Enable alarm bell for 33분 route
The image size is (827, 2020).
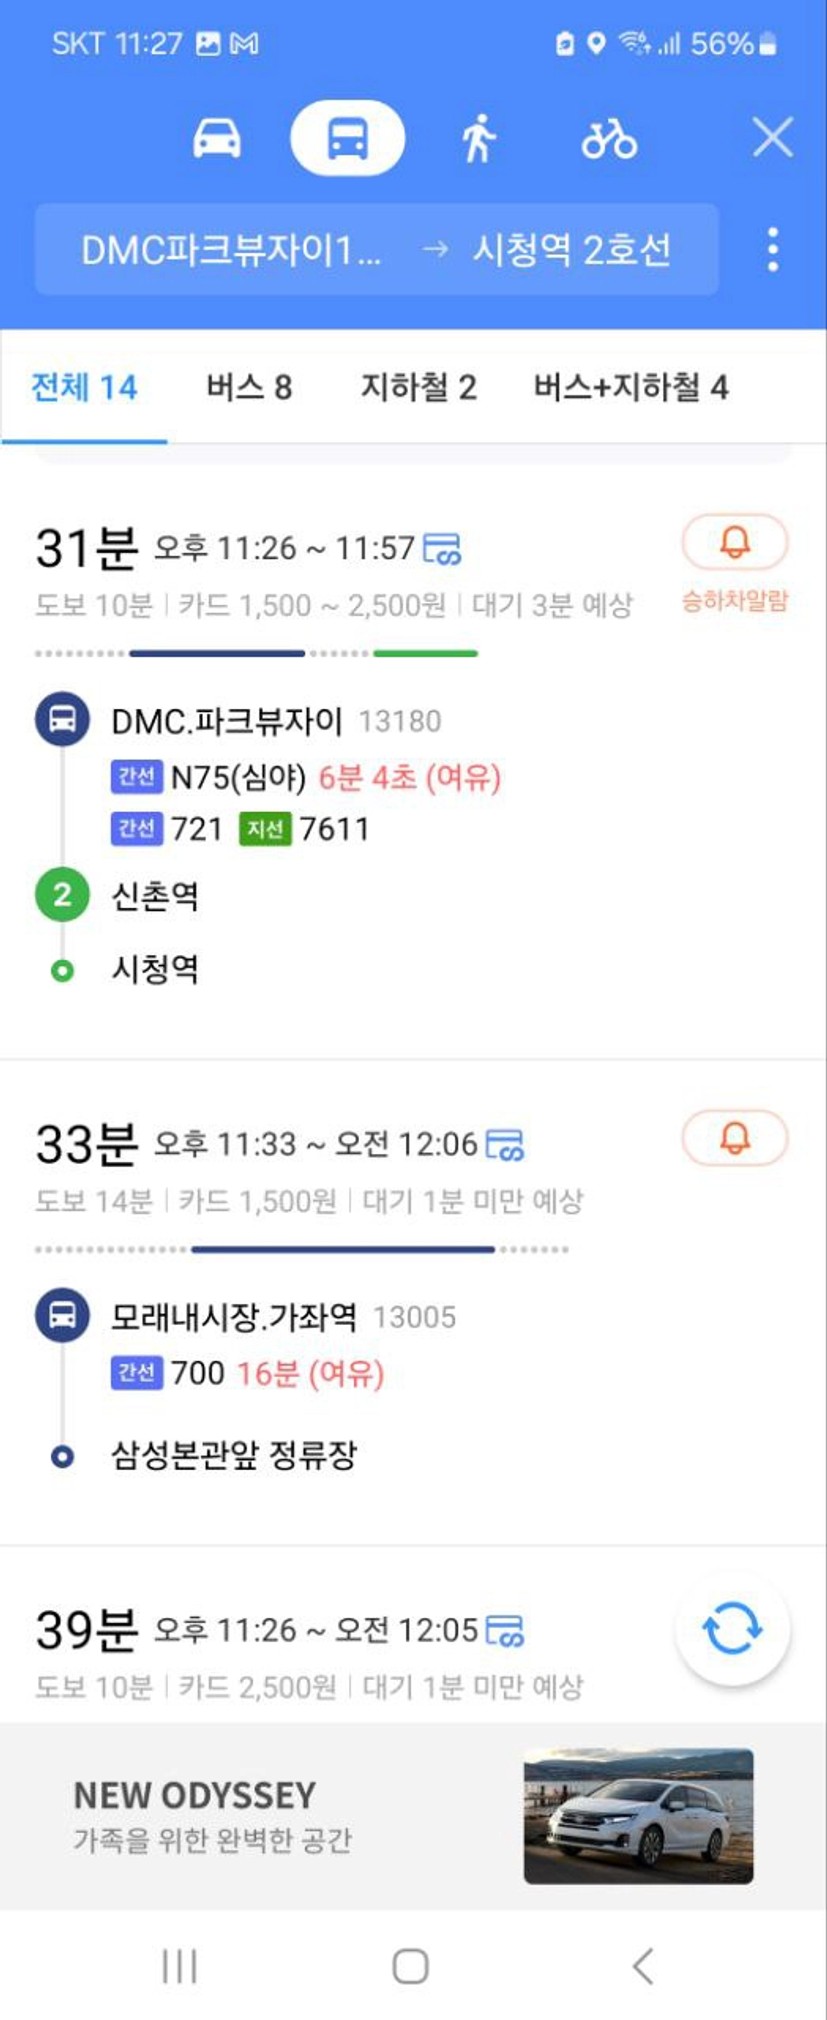coord(735,1138)
